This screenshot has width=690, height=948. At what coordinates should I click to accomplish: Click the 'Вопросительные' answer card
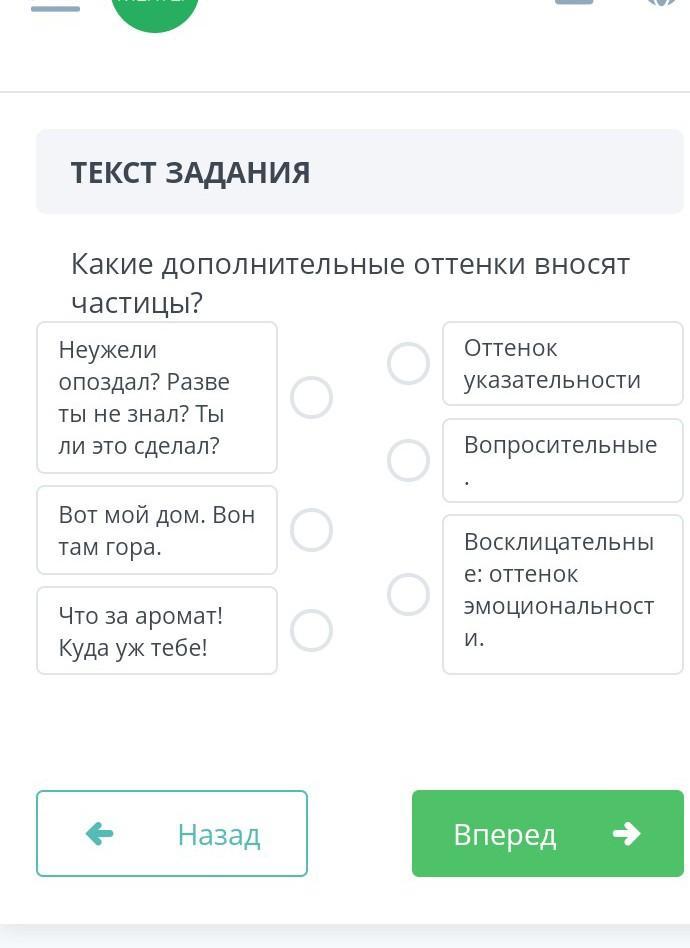pos(562,460)
